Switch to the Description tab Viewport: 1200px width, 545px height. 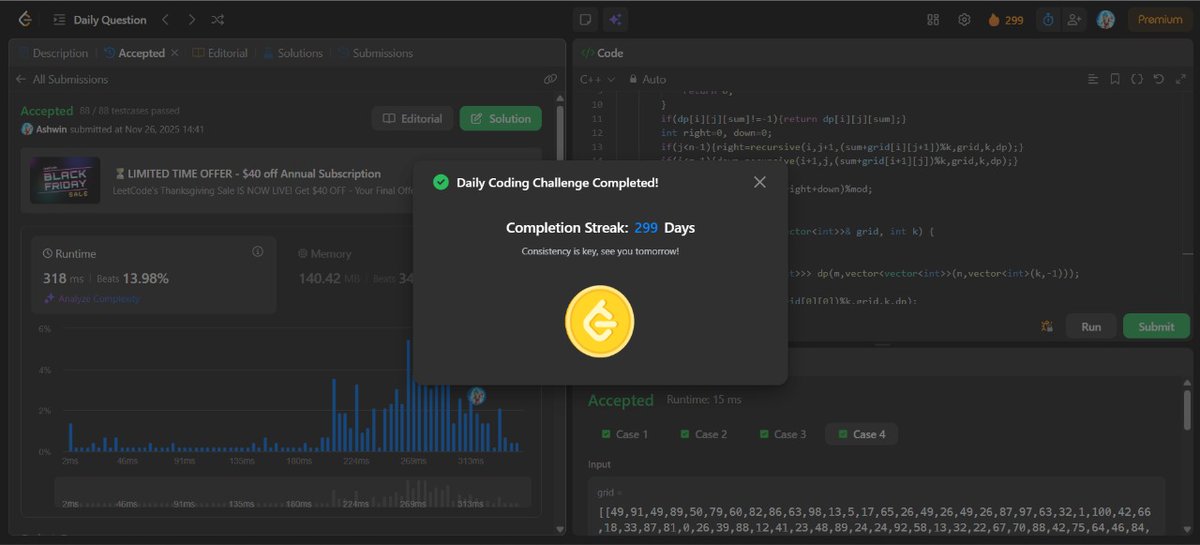click(52, 53)
